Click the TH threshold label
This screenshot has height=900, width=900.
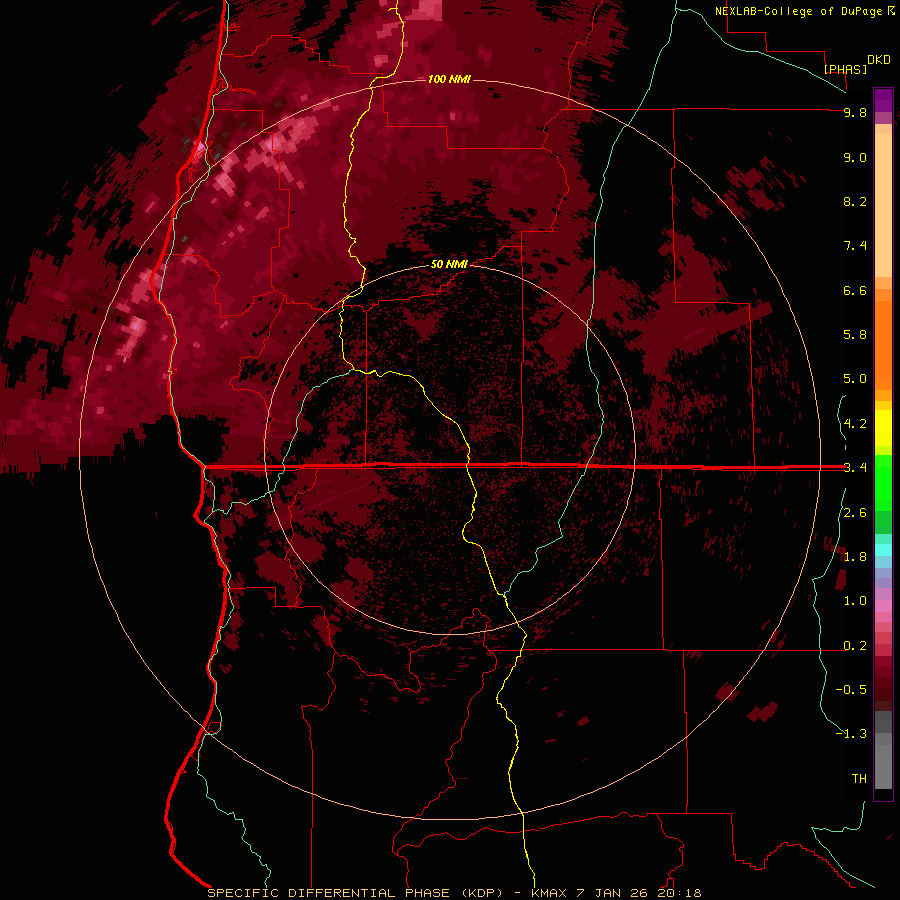(x=859, y=779)
